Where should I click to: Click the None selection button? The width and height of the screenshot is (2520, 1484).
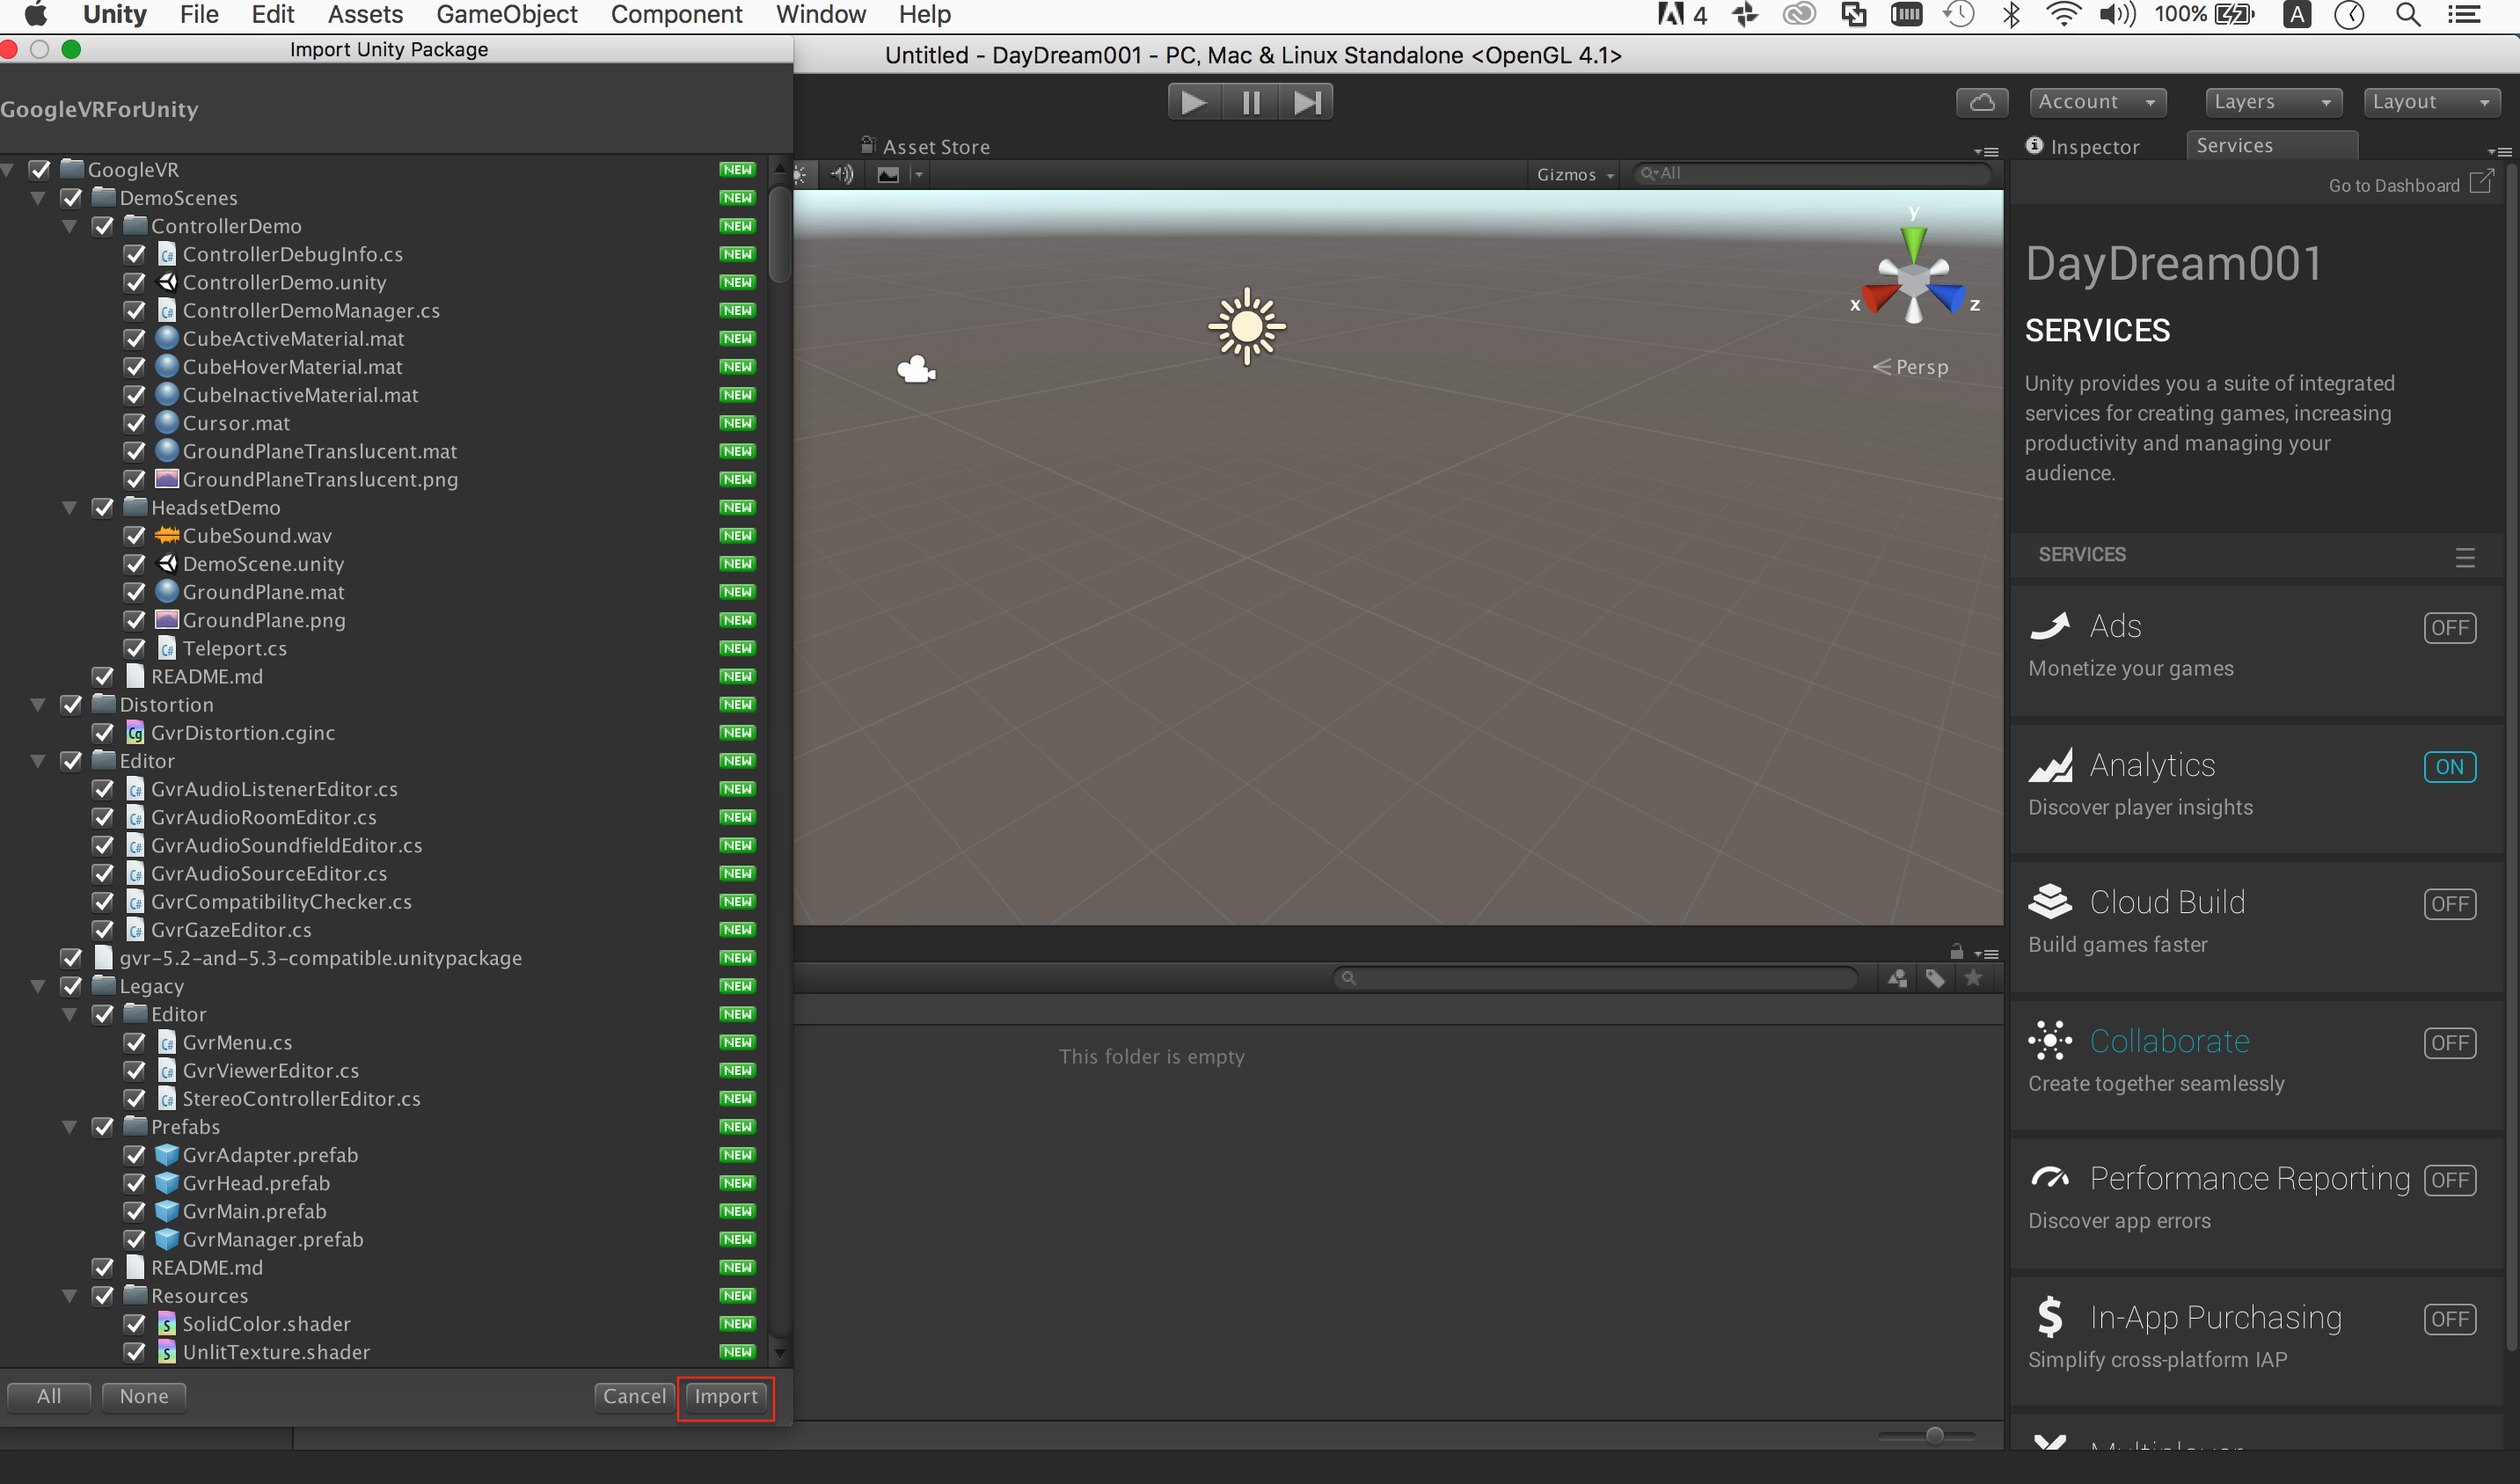(x=144, y=1396)
